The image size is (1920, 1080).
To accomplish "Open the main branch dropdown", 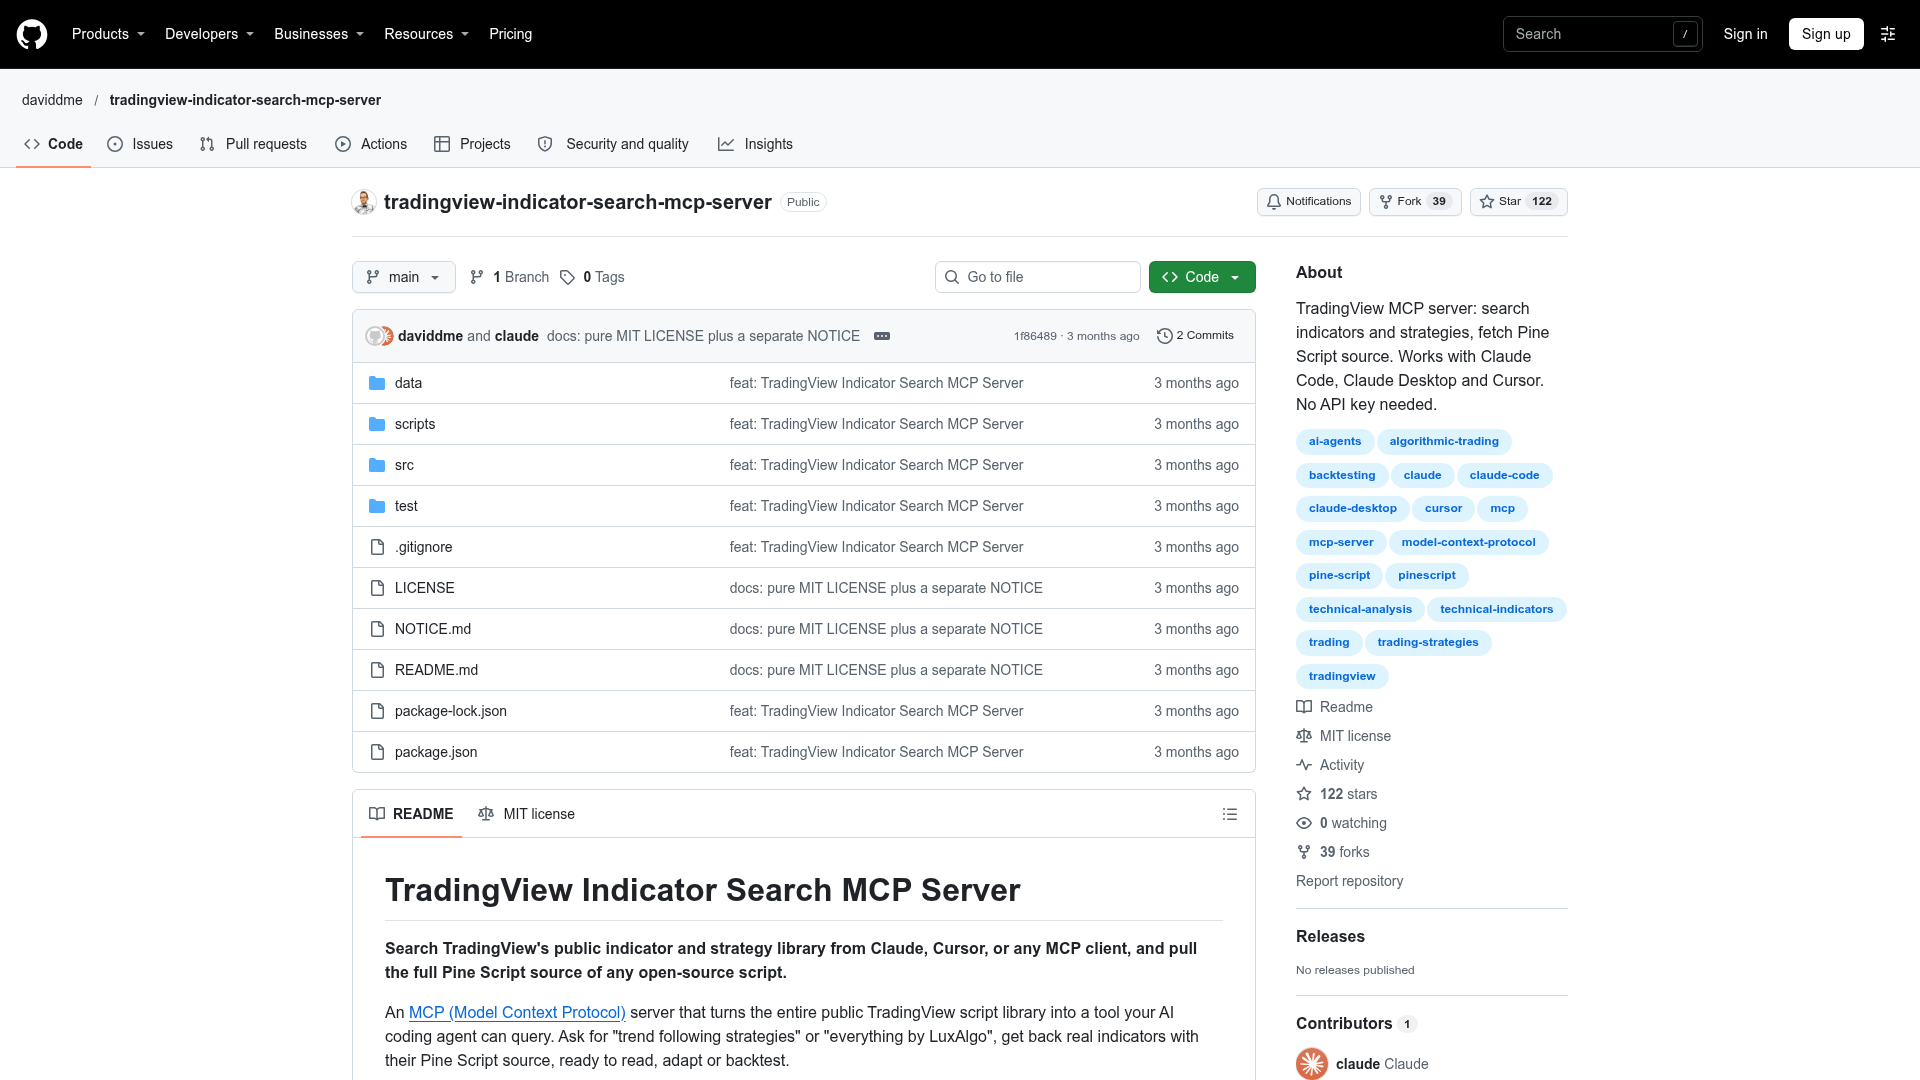I will click(404, 277).
